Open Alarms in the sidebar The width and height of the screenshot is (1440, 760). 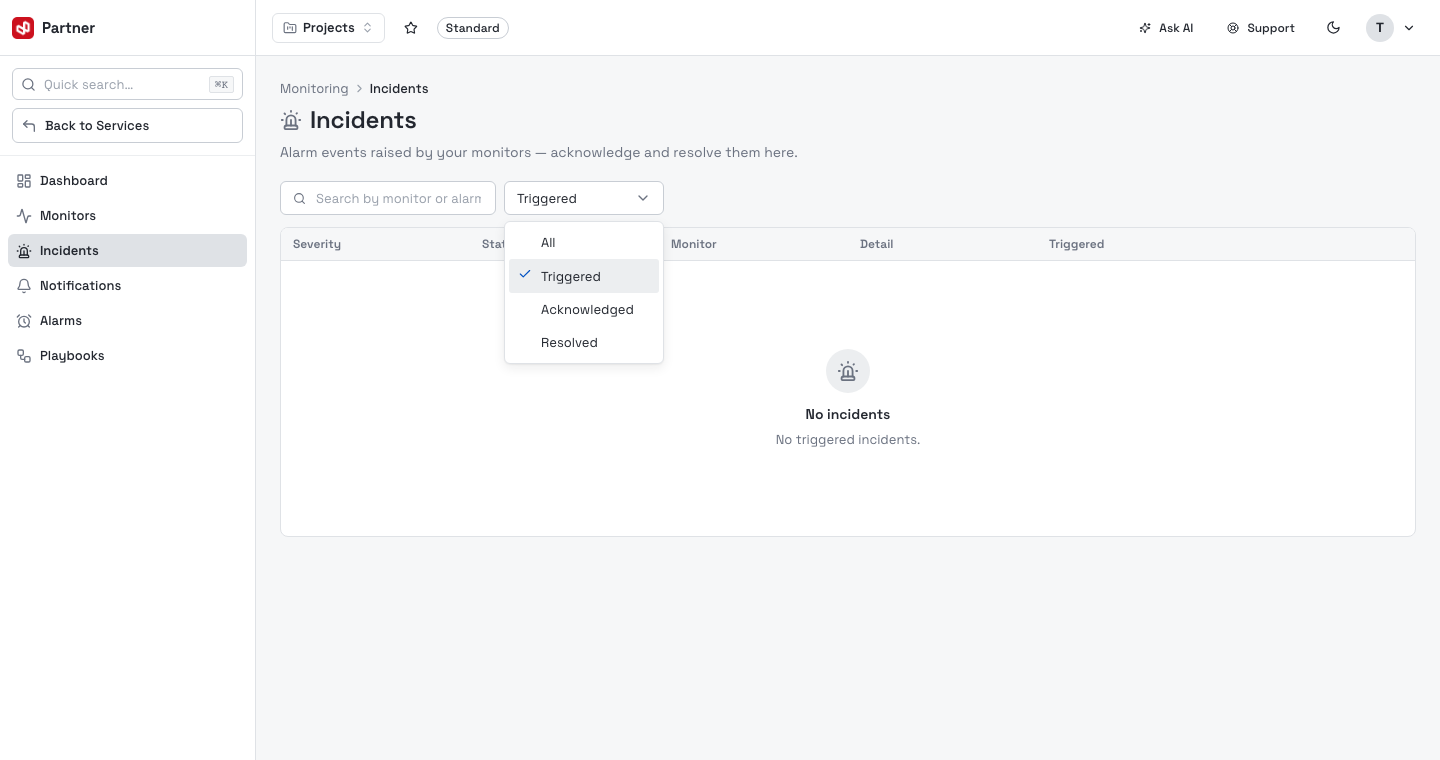[x=127, y=321]
